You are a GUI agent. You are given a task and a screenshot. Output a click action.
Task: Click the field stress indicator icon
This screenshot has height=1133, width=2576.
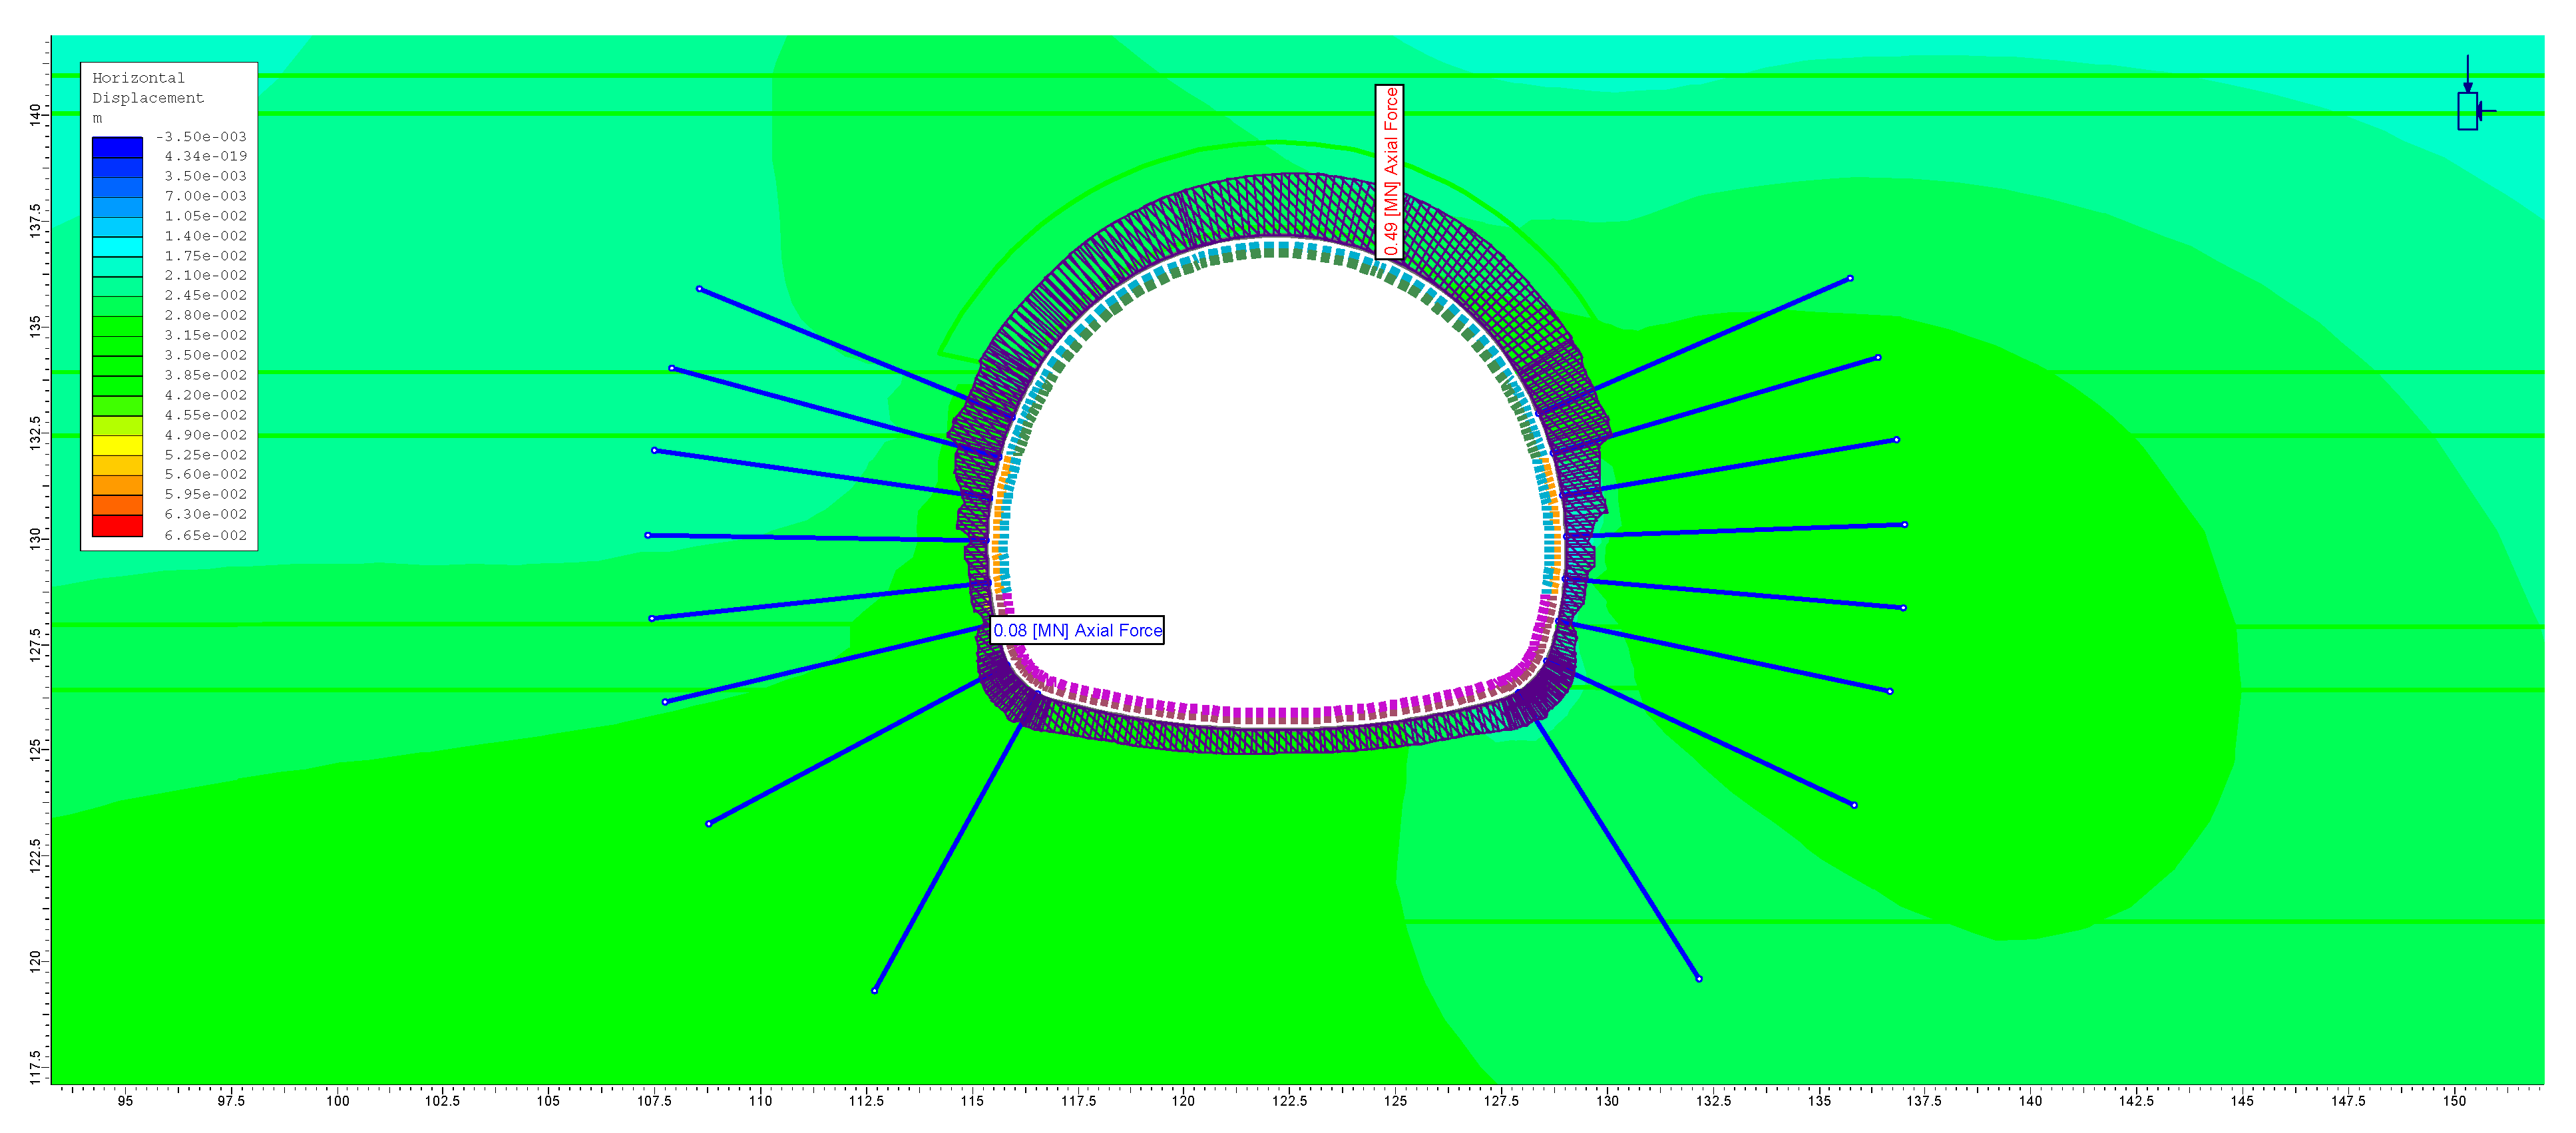coord(2467,109)
